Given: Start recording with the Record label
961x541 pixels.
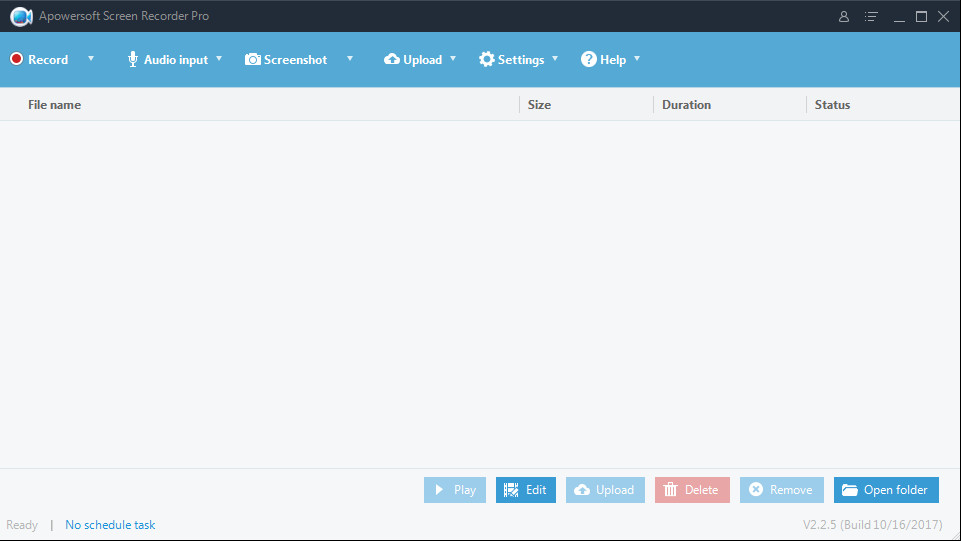Looking at the screenshot, I should pyautogui.click(x=48, y=59).
